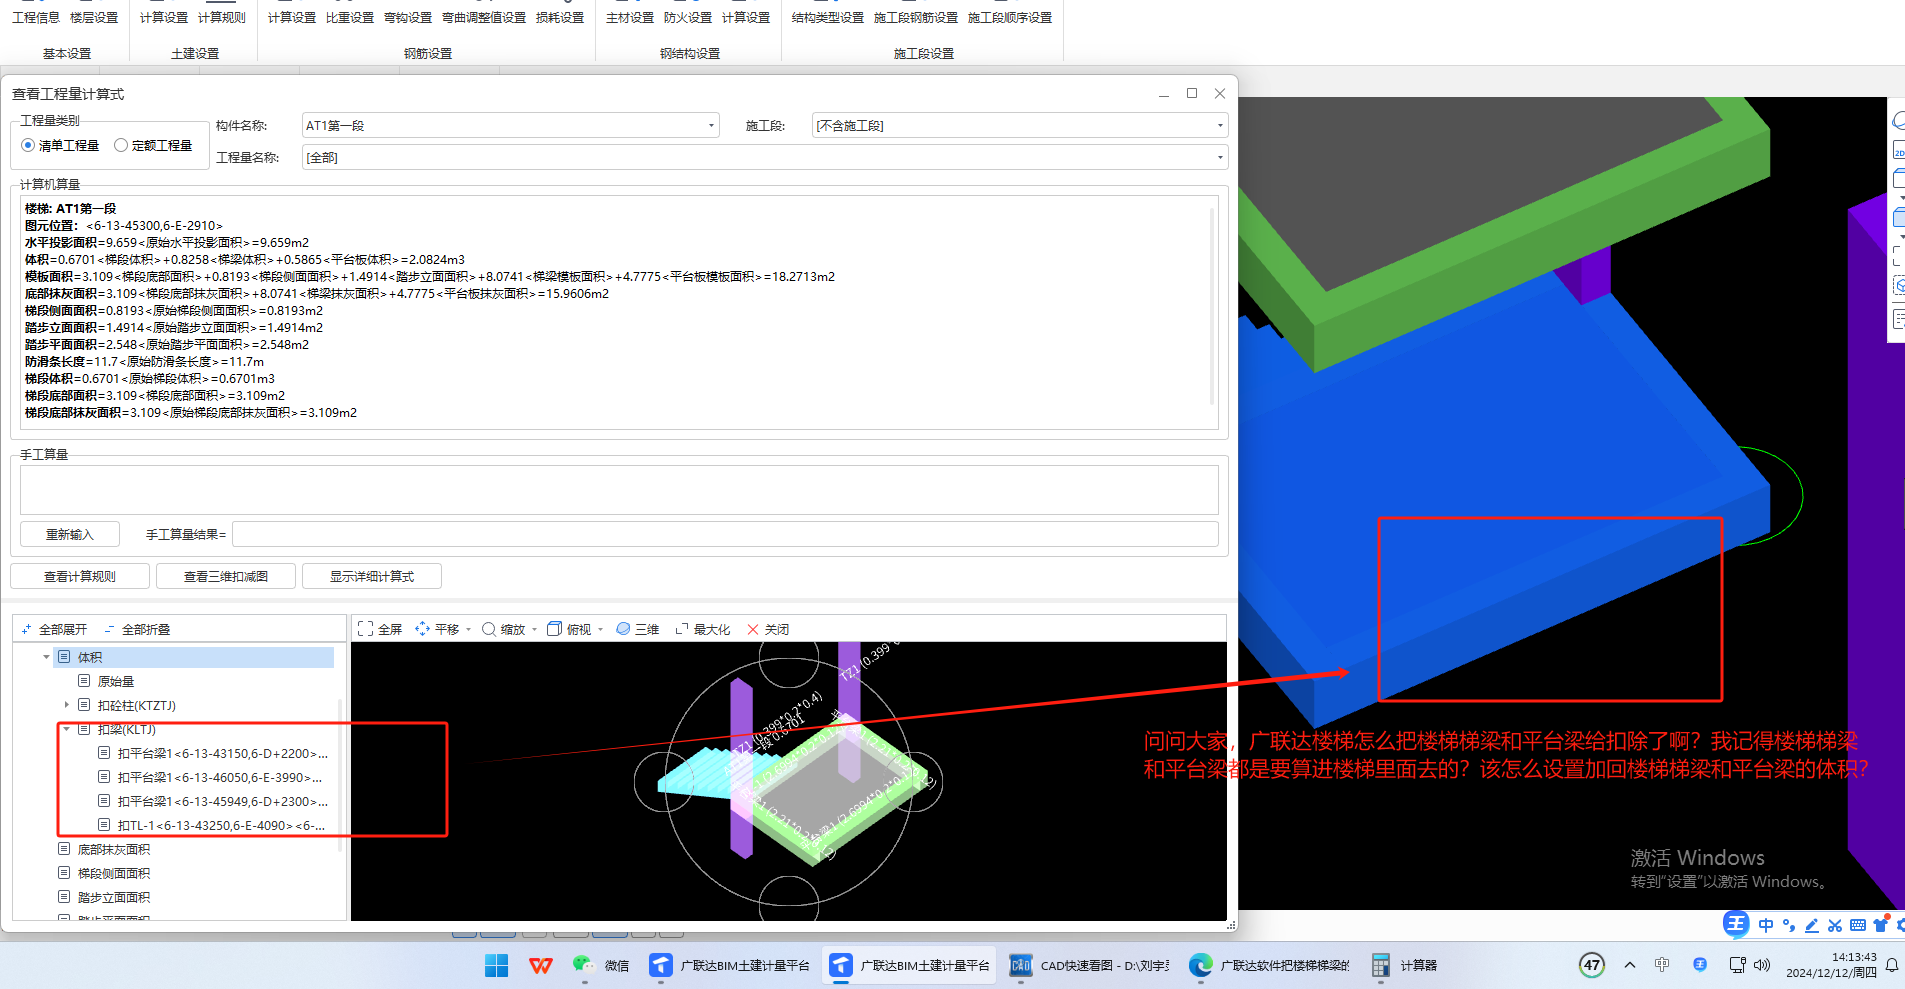Click the 查看三维扣减图 button
Image resolution: width=1905 pixels, height=989 pixels.
(x=226, y=576)
